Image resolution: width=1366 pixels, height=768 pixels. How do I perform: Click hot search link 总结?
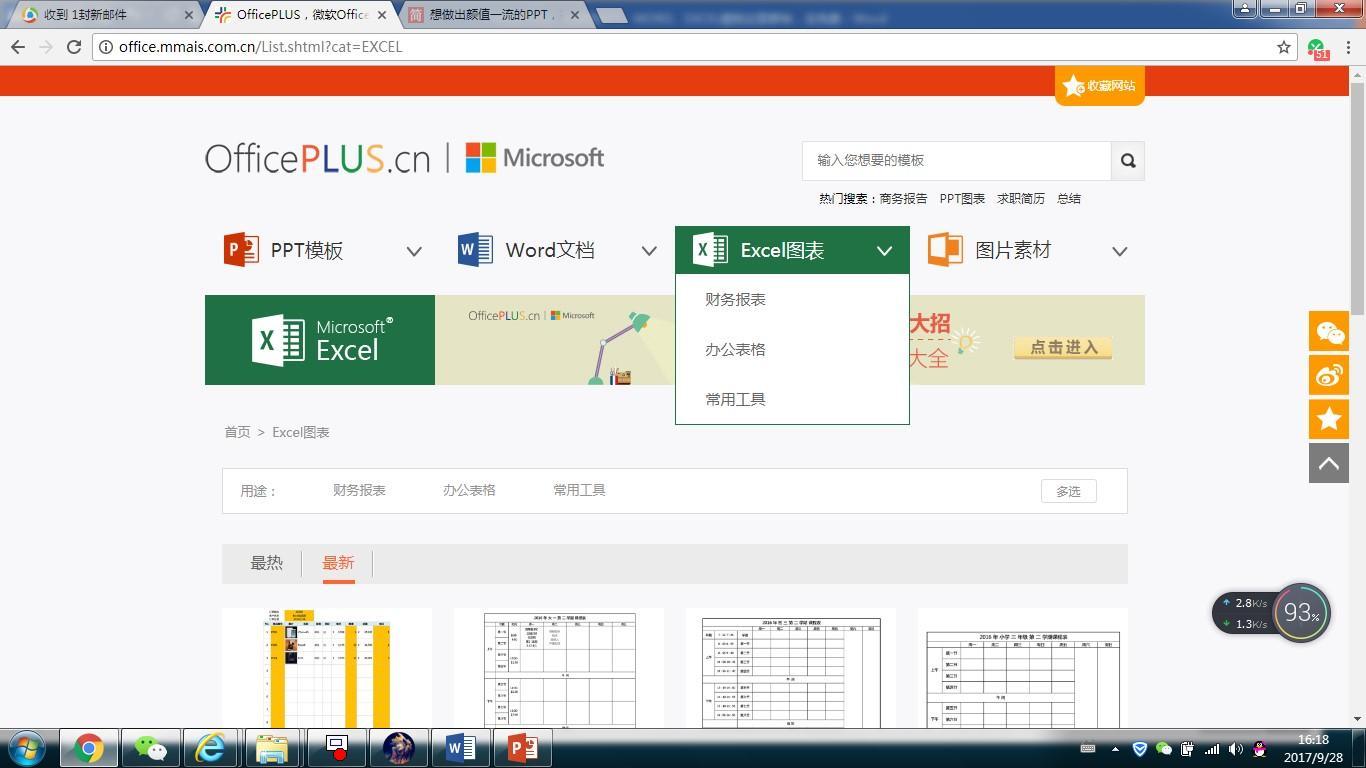click(x=1069, y=199)
